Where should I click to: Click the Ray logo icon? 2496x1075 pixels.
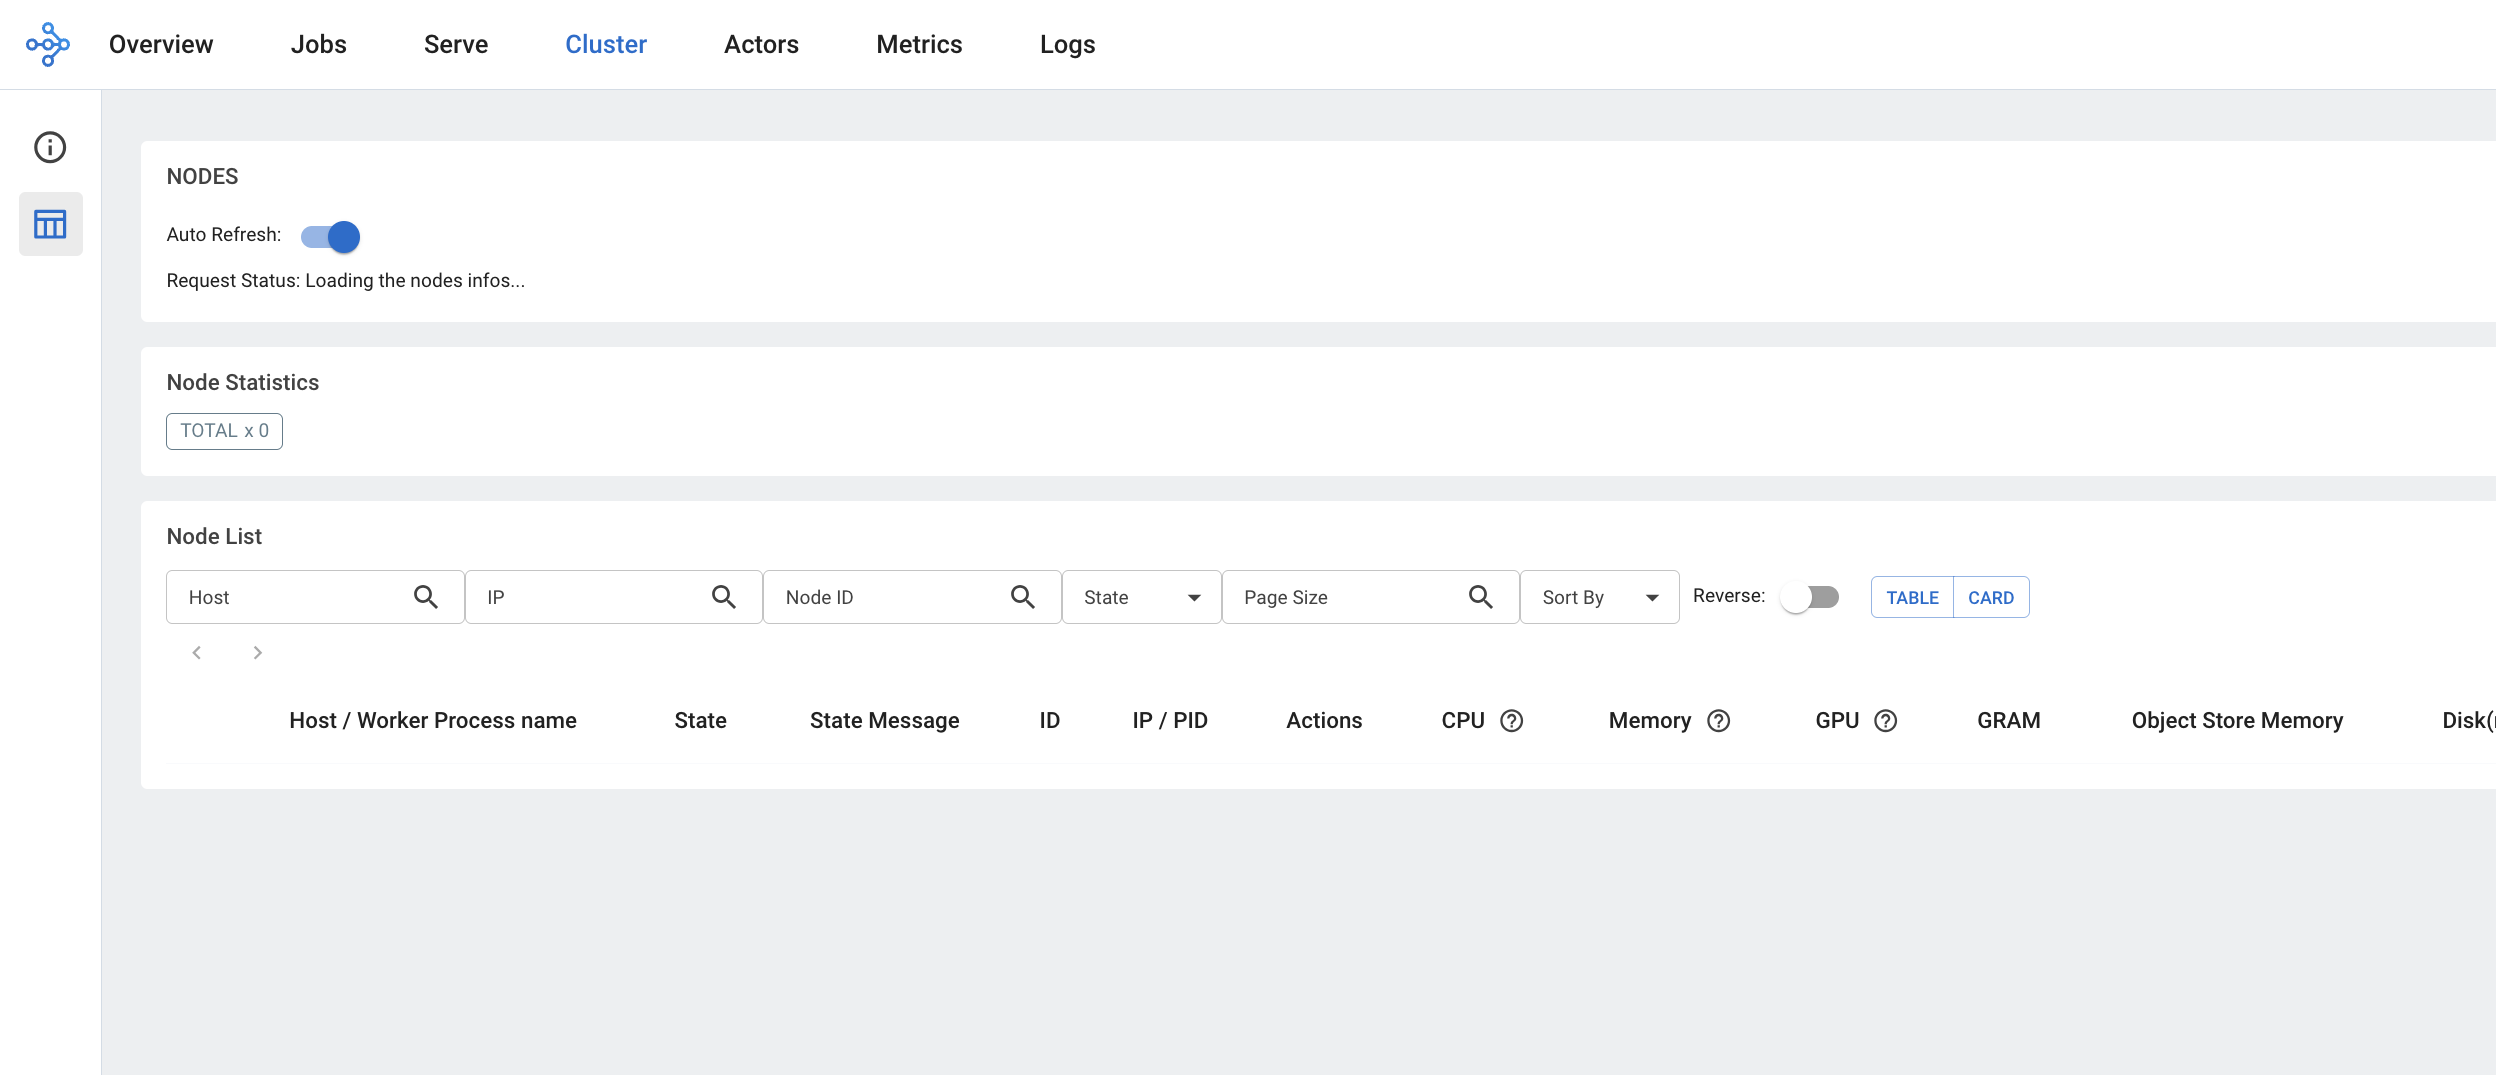coord(48,45)
